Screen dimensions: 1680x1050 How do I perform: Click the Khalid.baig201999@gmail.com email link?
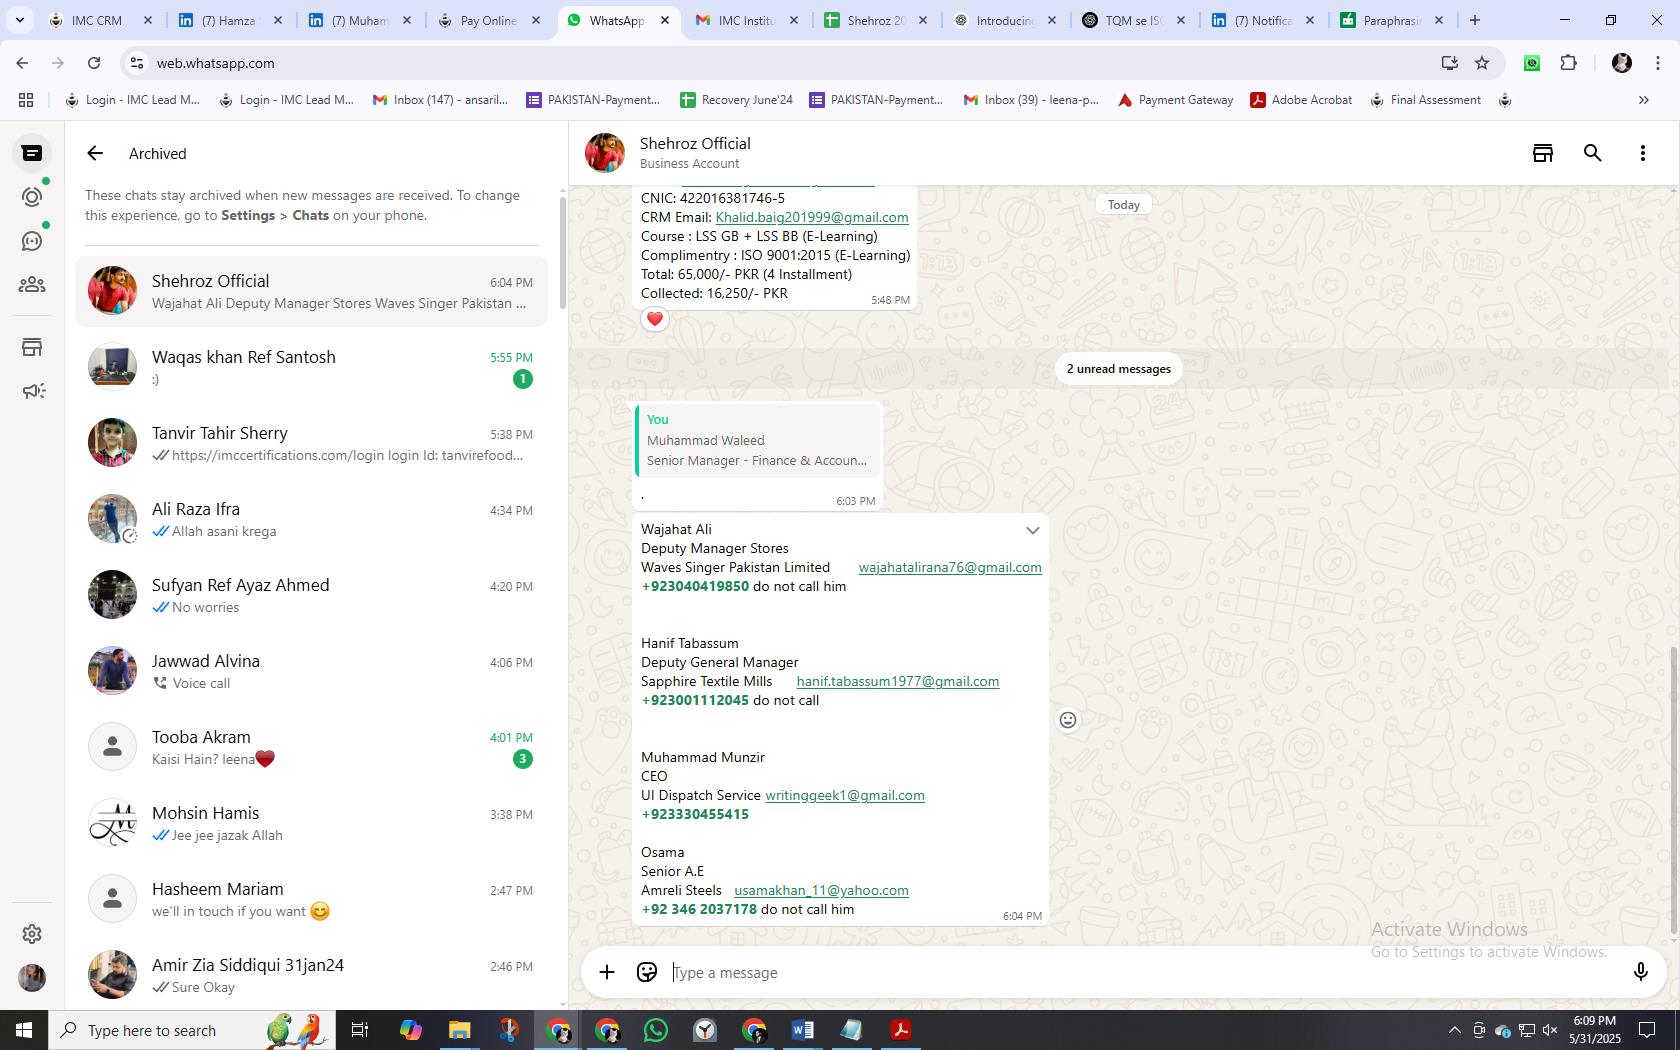tap(812, 217)
